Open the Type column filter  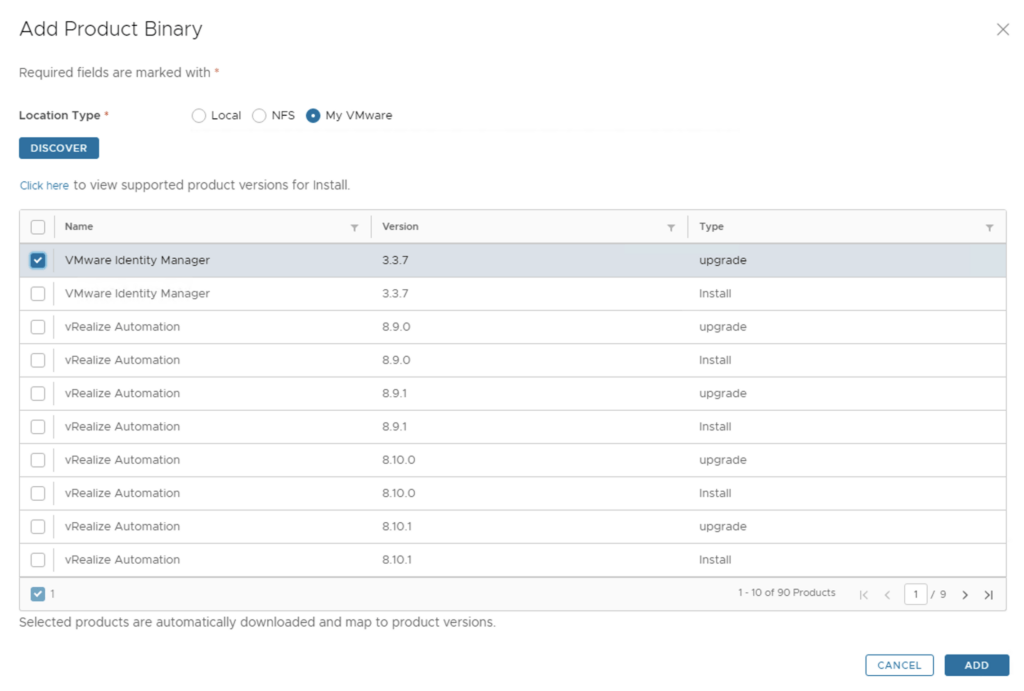[989, 227]
